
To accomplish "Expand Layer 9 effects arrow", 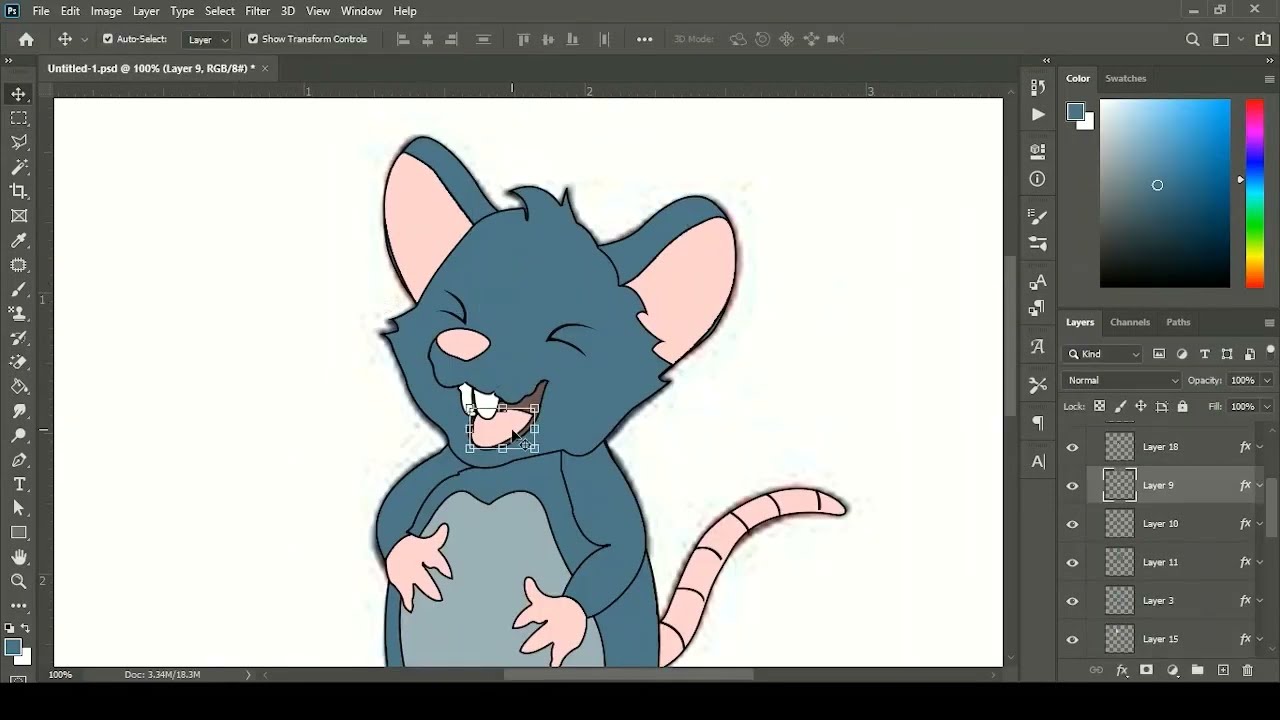I will (x=1260, y=485).
